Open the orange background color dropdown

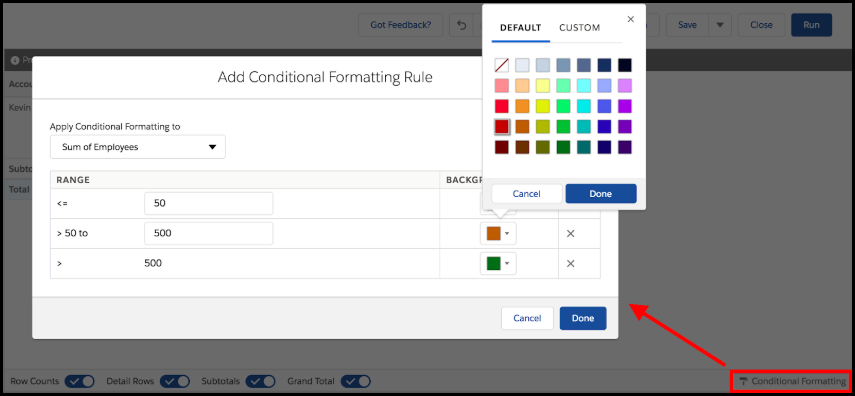[x=498, y=233]
